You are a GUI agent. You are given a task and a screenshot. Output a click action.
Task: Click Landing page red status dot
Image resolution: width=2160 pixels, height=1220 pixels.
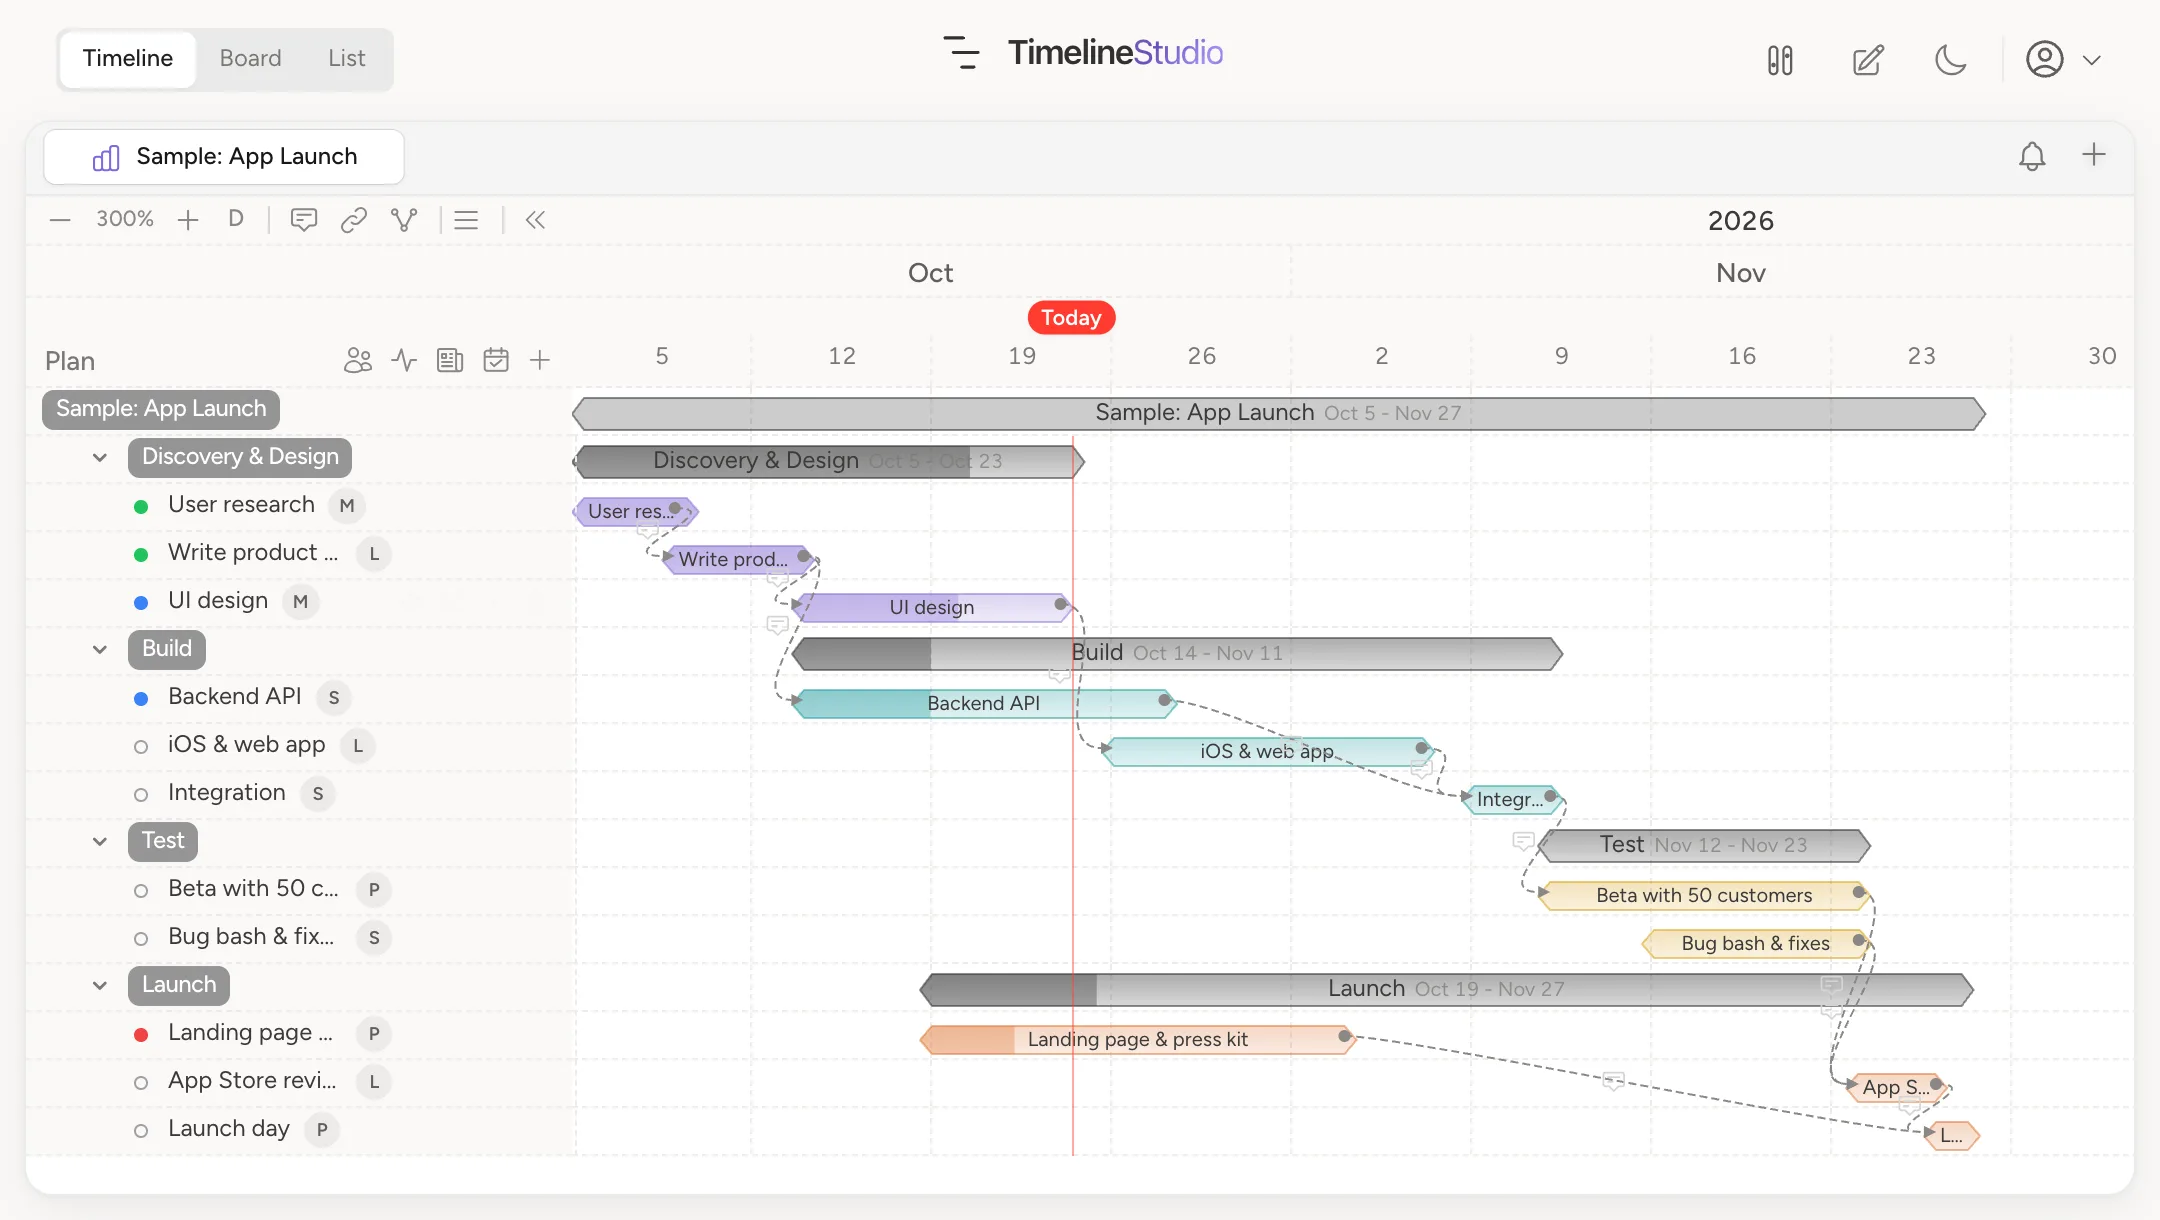pyautogui.click(x=141, y=1035)
